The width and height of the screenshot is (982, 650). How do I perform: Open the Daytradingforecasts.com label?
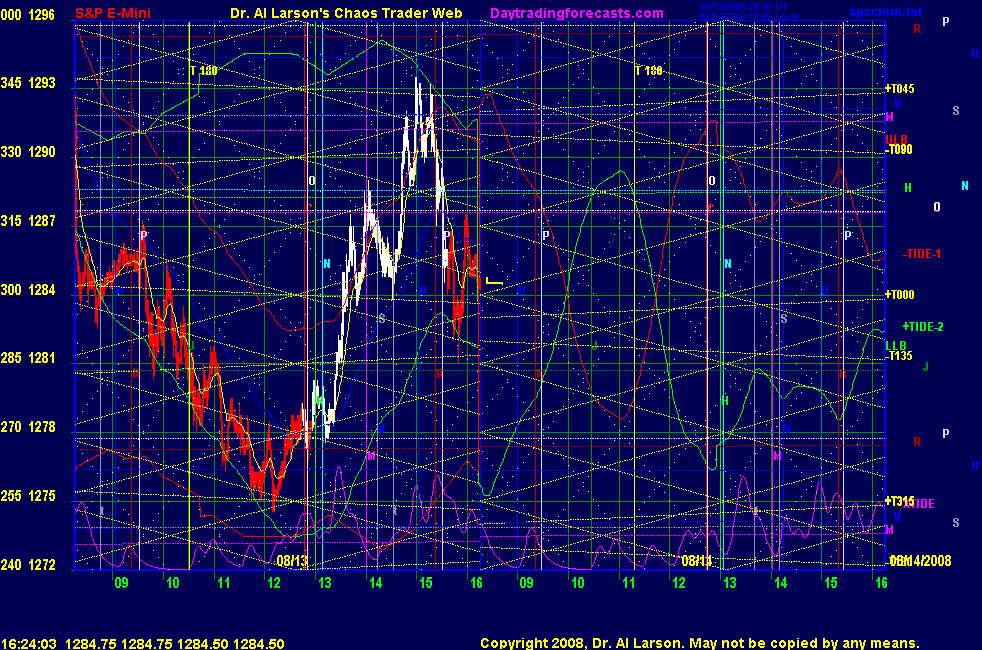577,13
